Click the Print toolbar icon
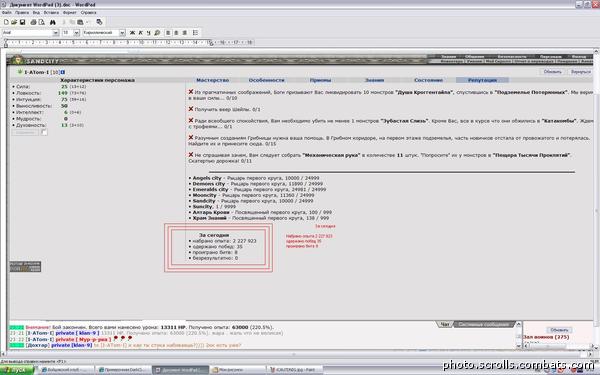 (x=33, y=22)
